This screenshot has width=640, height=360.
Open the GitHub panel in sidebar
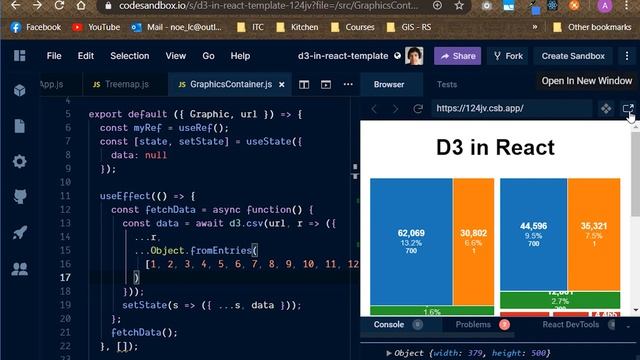[20, 197]
